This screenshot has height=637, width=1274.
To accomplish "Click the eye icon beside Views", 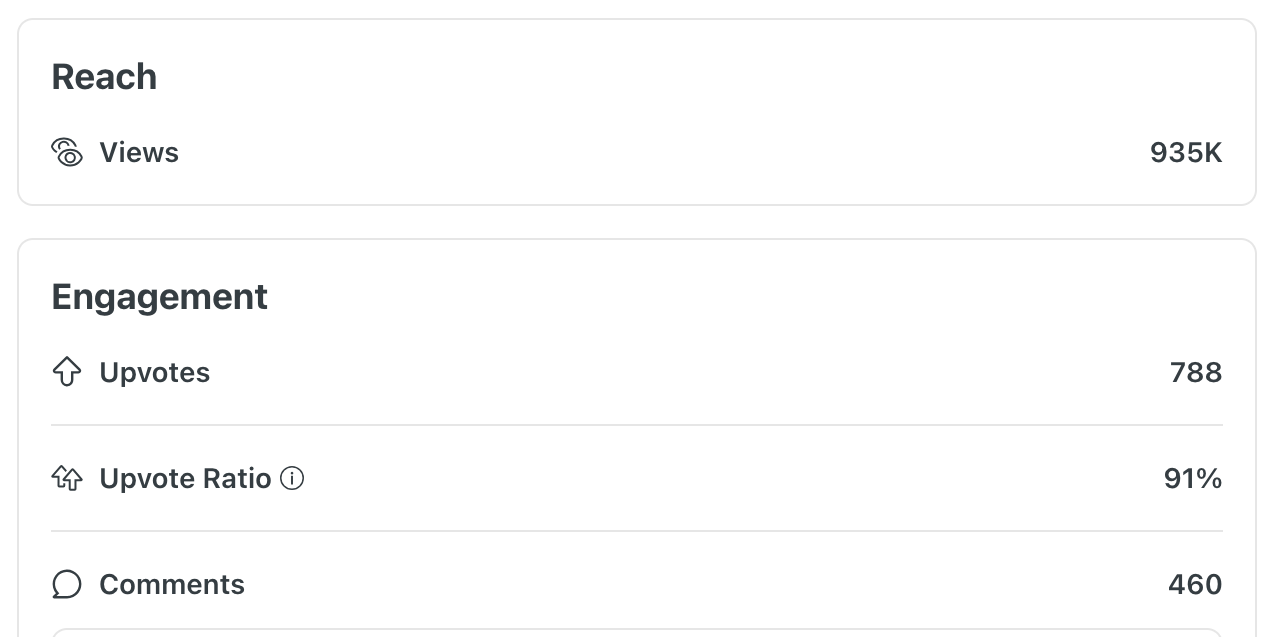I will tap(67, 153).
